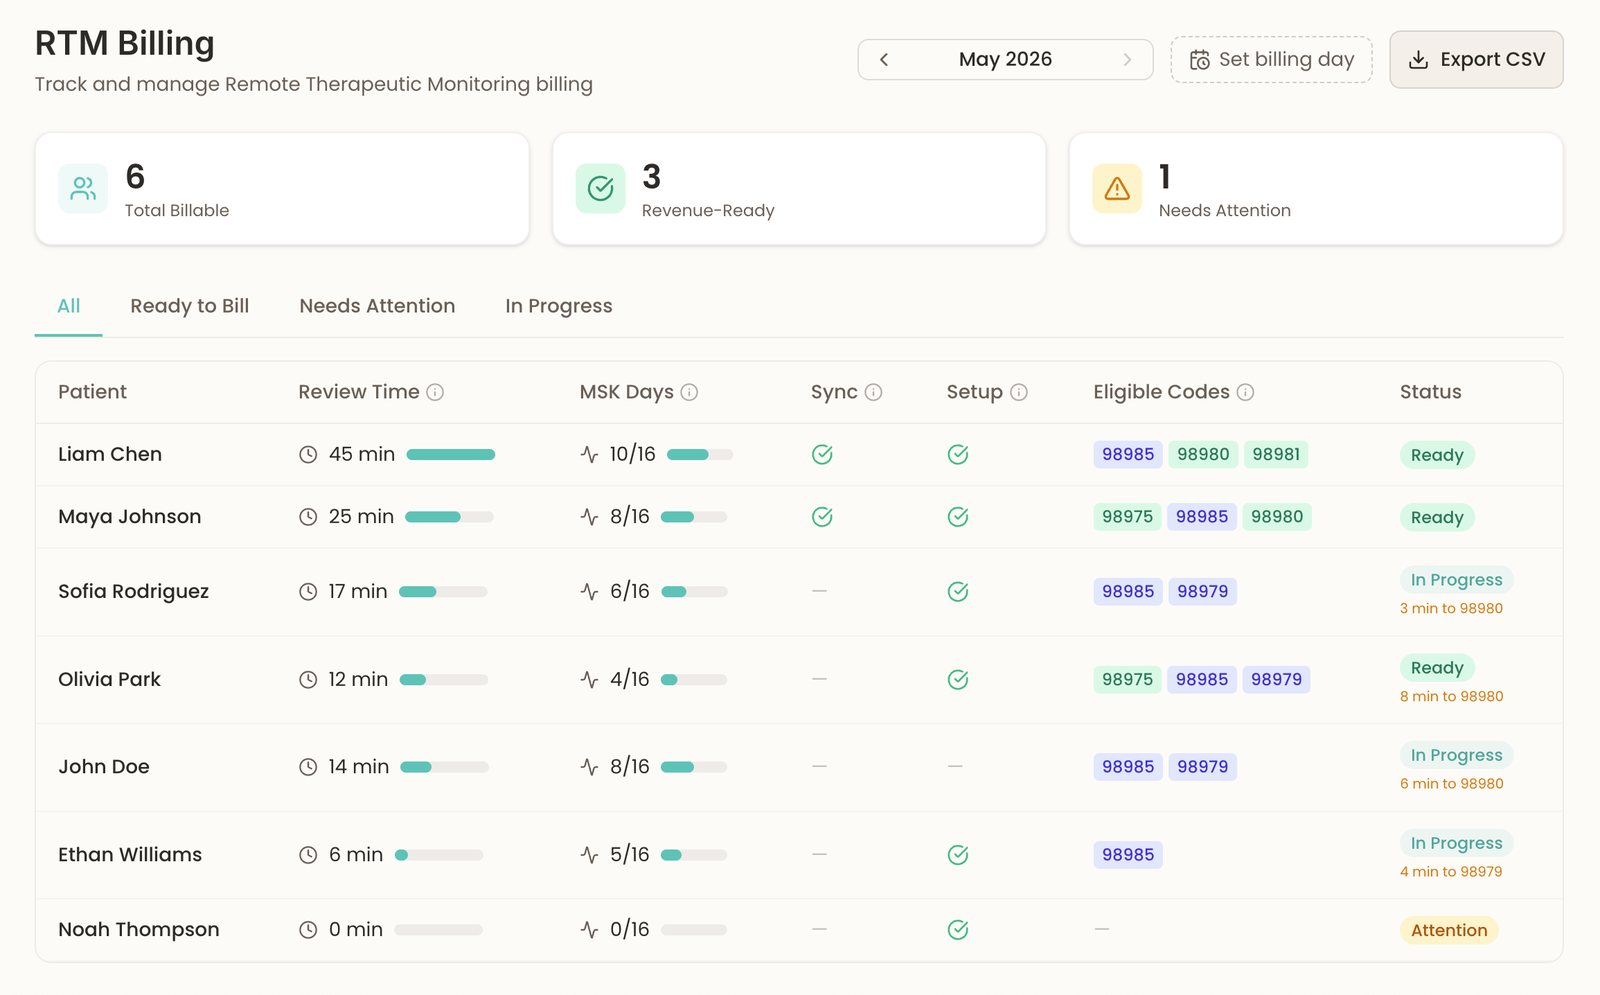Click Status column header
This screenshot has height=995, width=1600.
tap(1430, 392)
